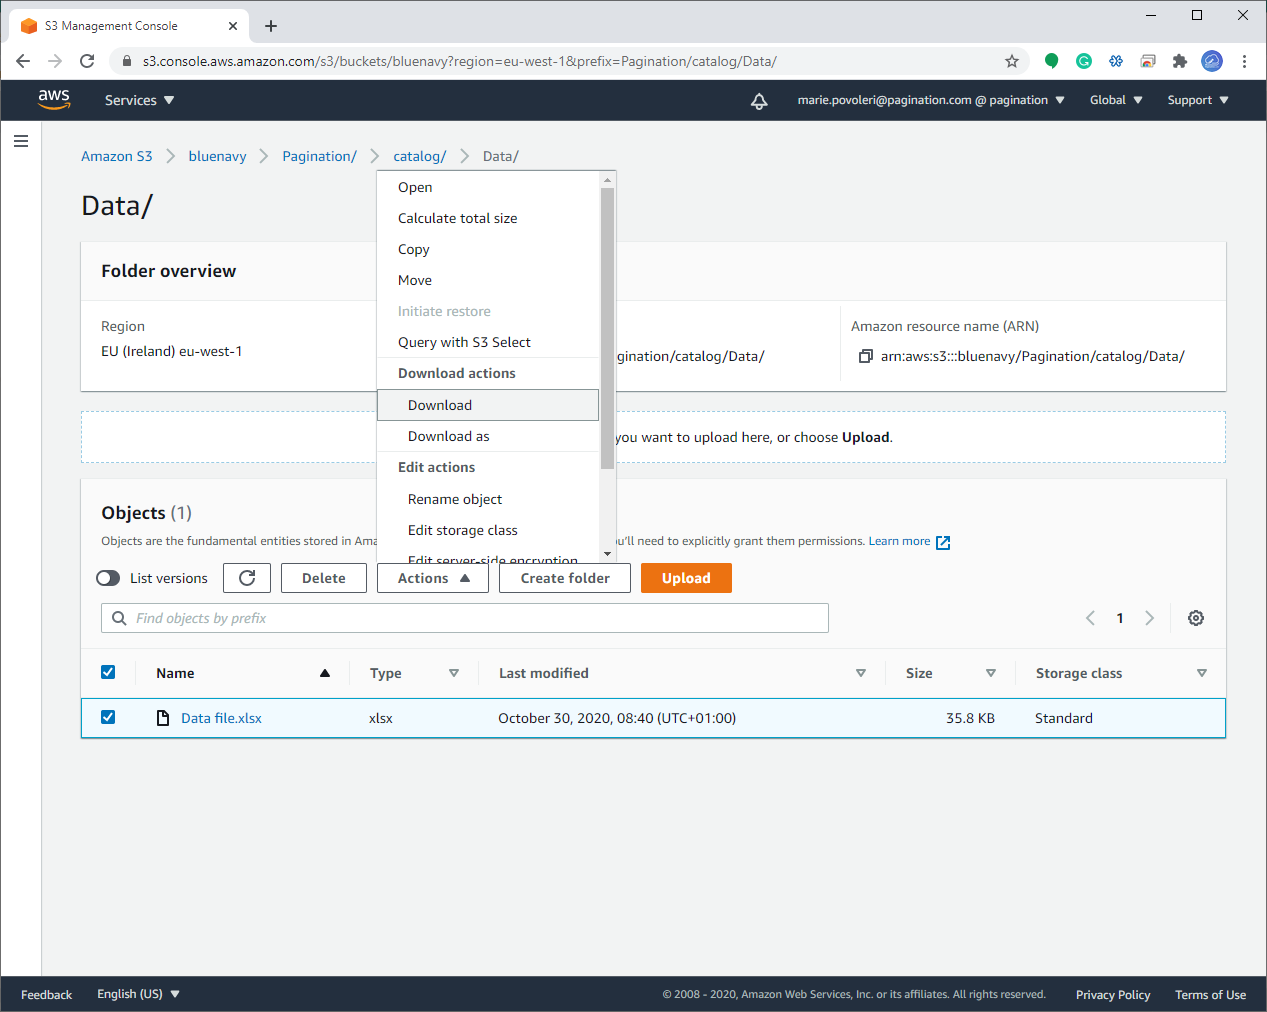The height and width of the screenshot is (1012, 1267).
Task: Click the site lock icon in address bar
Action: 126,61
